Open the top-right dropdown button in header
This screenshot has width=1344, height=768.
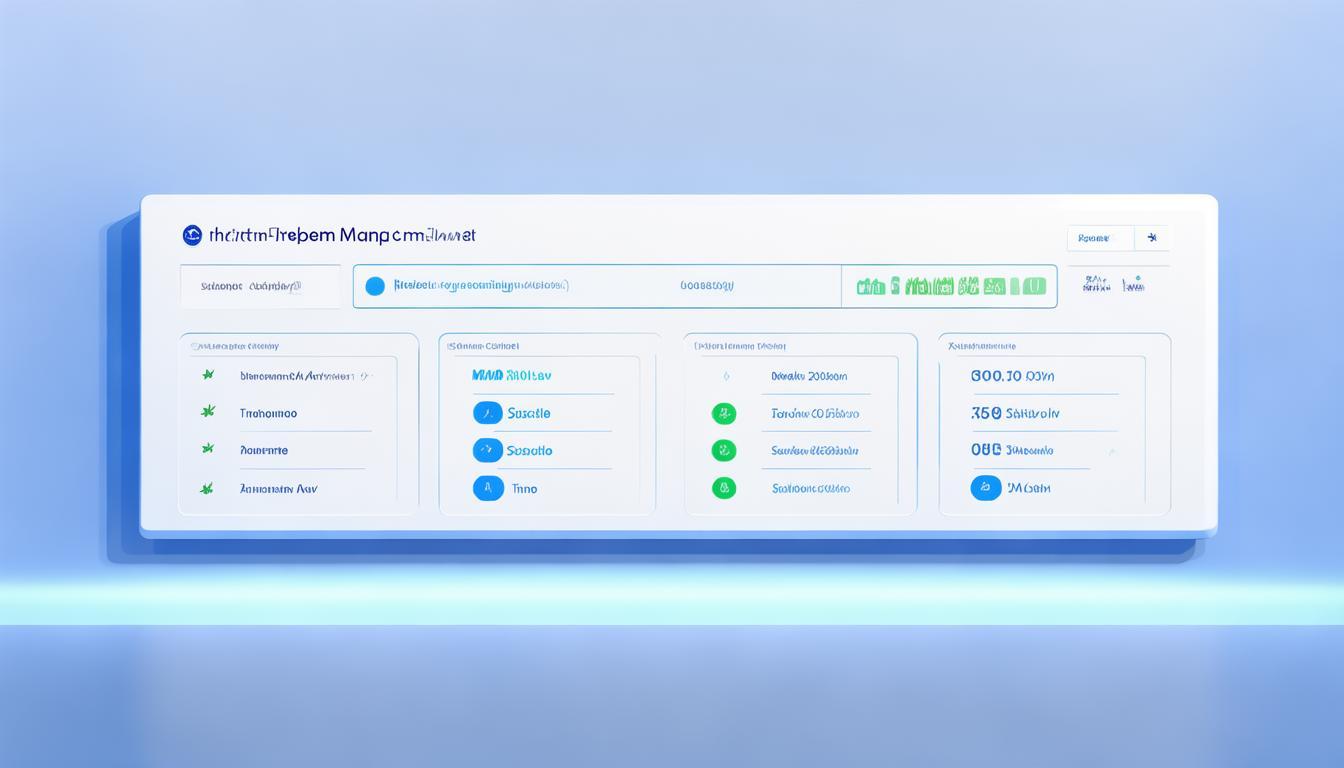pos(1100,238)
